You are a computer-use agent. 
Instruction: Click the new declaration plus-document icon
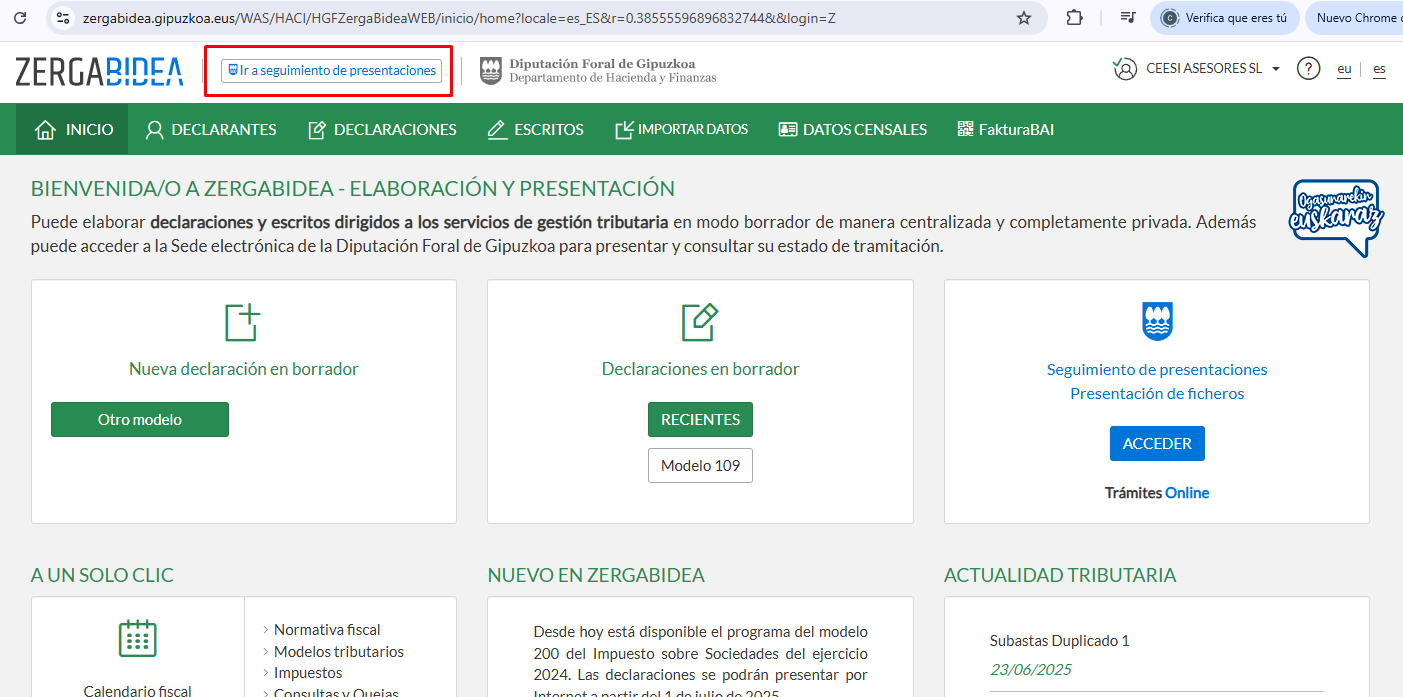[x=243, y=322]
